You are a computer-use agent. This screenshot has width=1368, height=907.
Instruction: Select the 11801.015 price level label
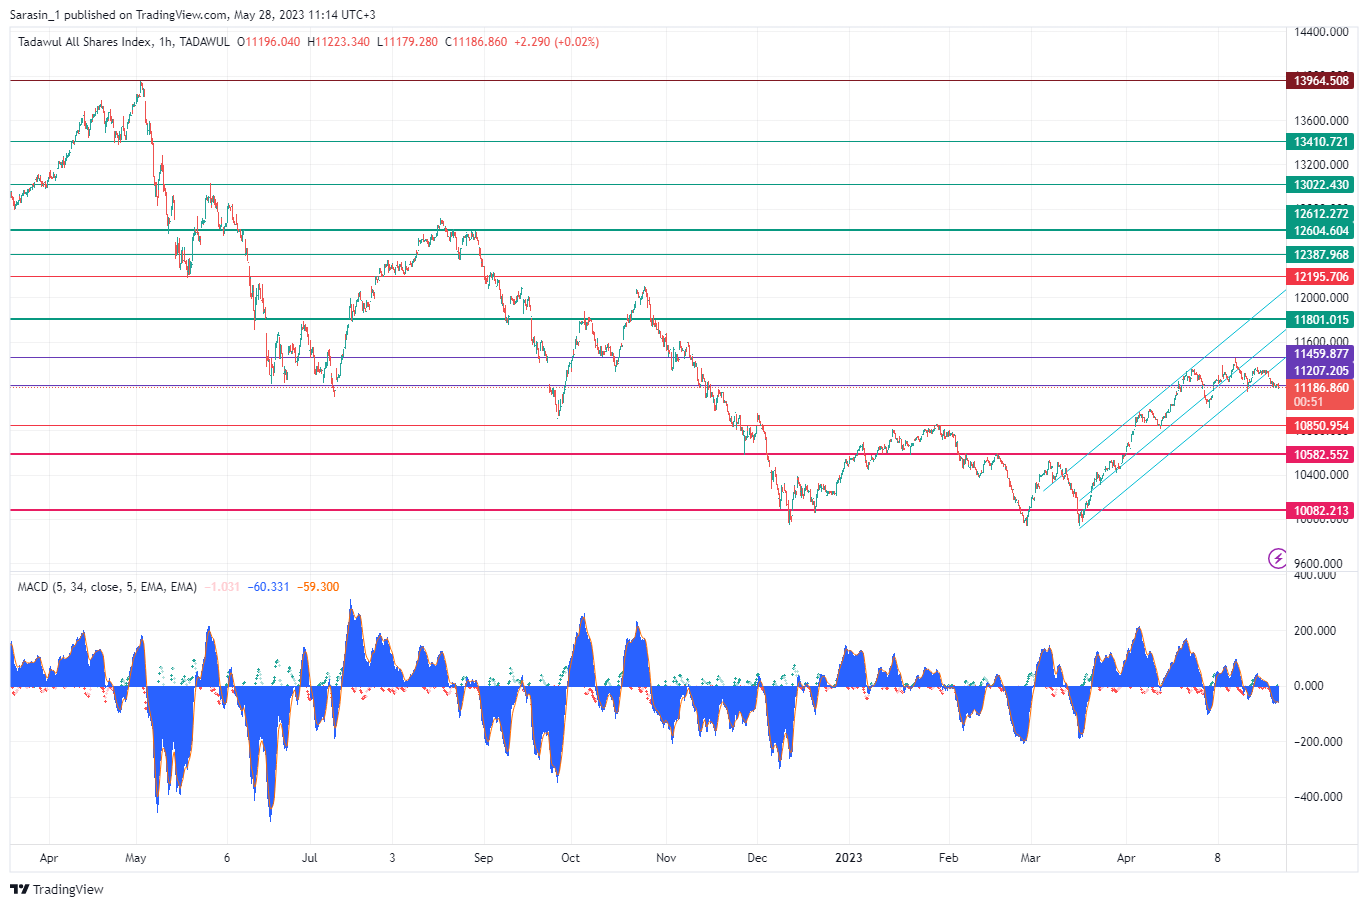click(1320, 320)
